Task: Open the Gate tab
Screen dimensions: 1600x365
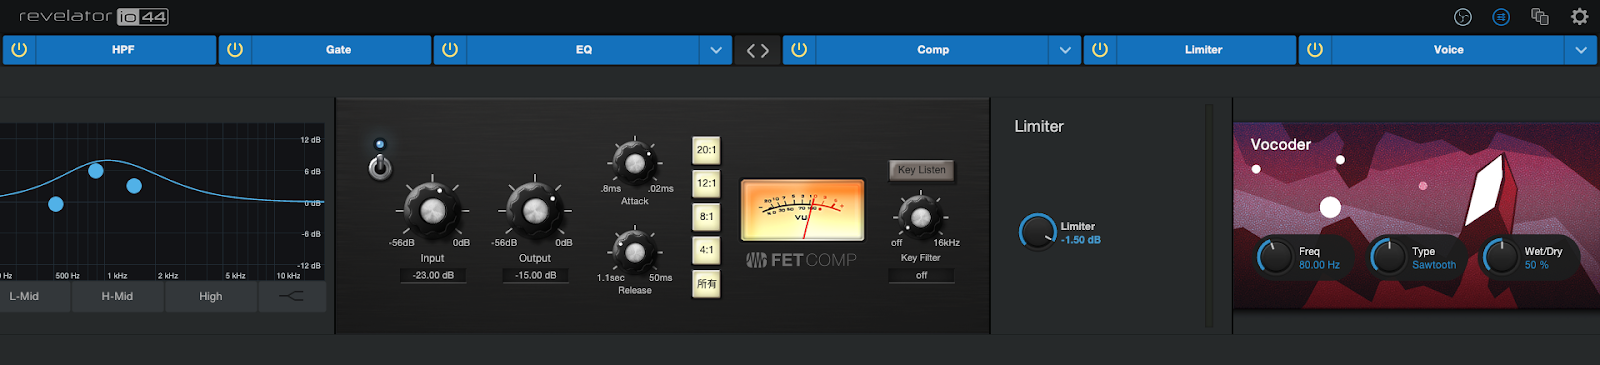Action: point(340,50)
